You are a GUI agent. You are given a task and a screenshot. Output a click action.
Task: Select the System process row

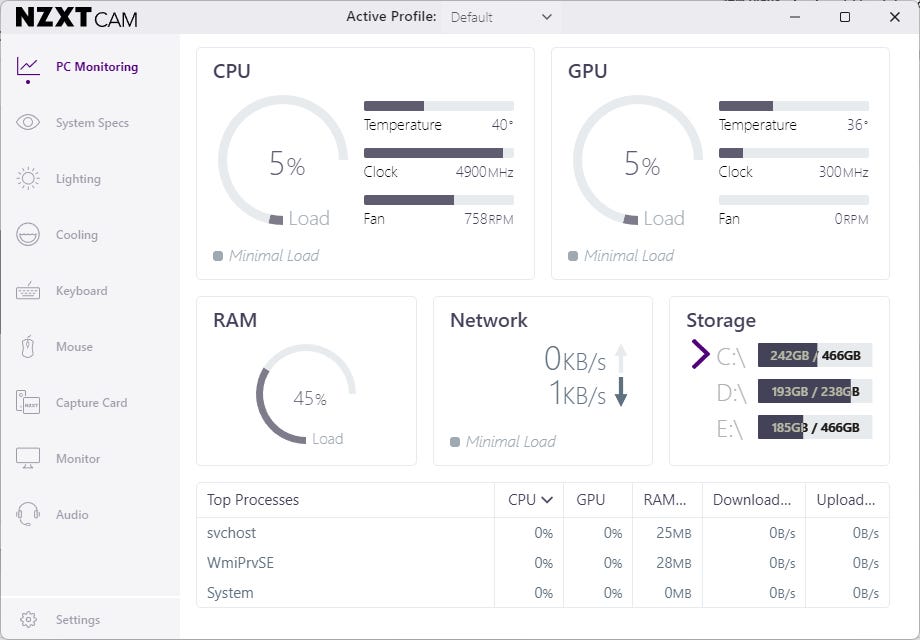coord(543,592)
